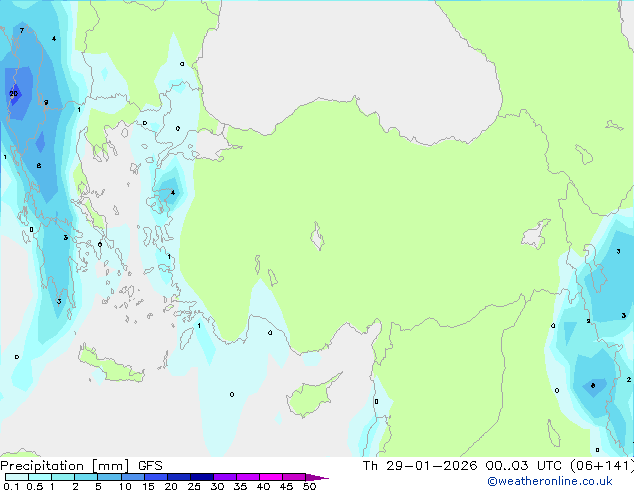Choose the 5 mm legend color box
Image resolution: width=634 pixels, height=490 pixels.
click(x=109, y=477)
